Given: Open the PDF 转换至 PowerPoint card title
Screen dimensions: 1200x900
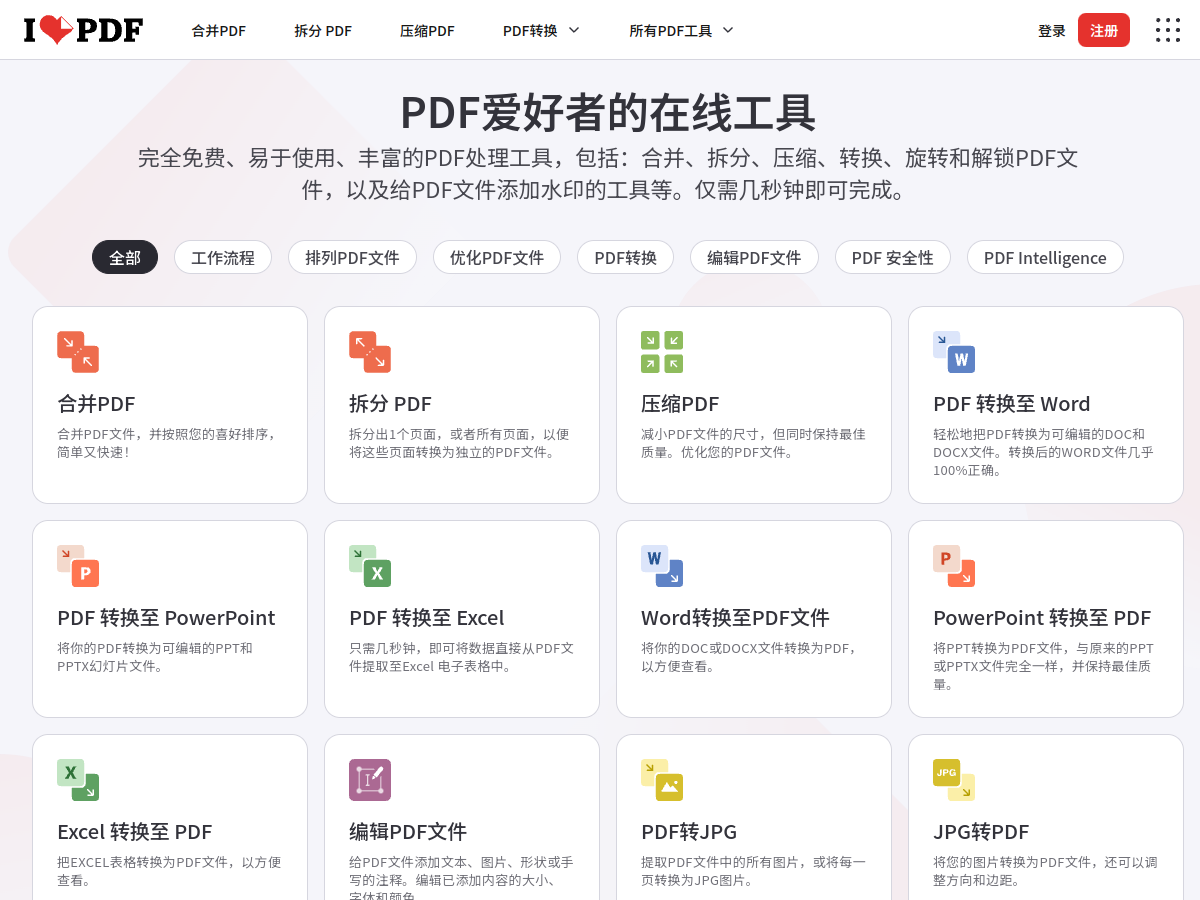Looking at the screenshot, I should tap(166, 618).
